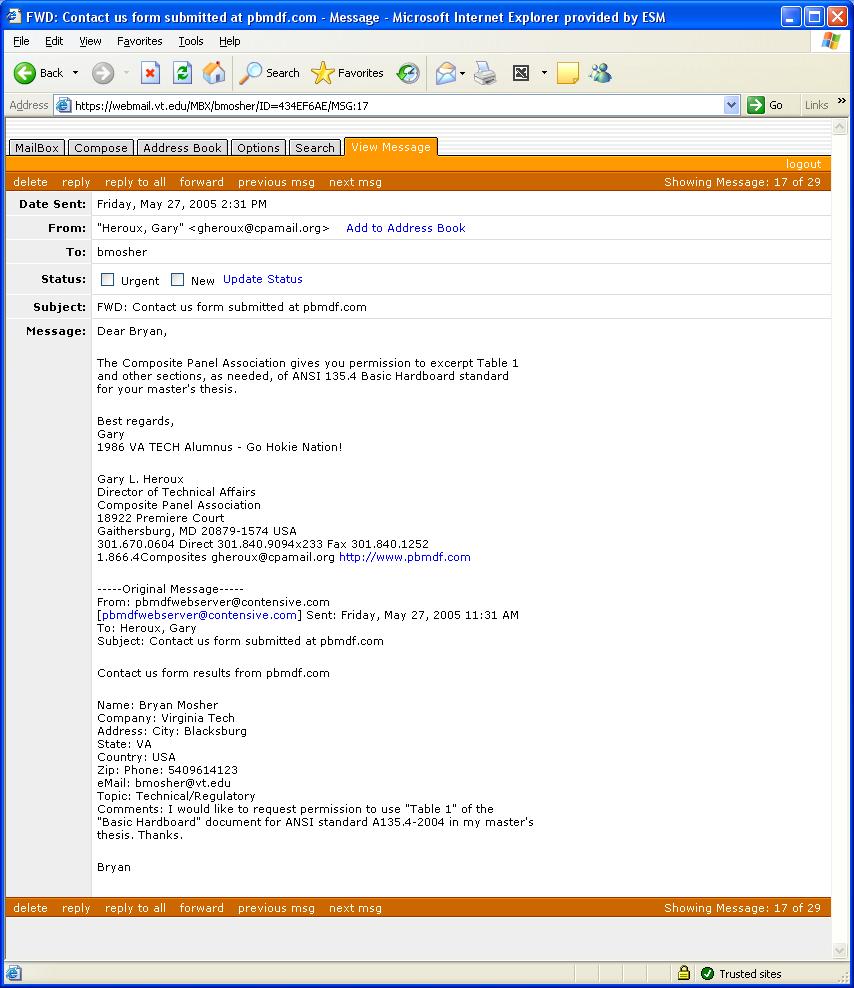The image size is (854, 988).
Task: Click reply to all above the message
Action: (x=136, y=182)
